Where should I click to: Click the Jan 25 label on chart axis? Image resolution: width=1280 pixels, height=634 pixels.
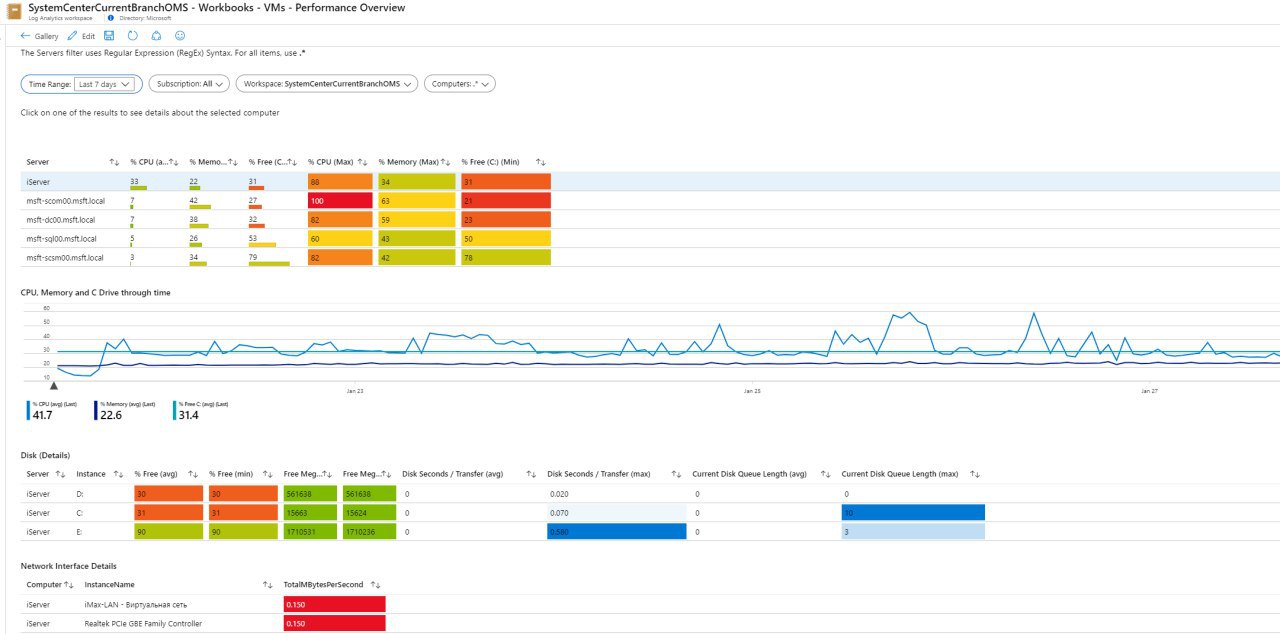coord(752,392)
